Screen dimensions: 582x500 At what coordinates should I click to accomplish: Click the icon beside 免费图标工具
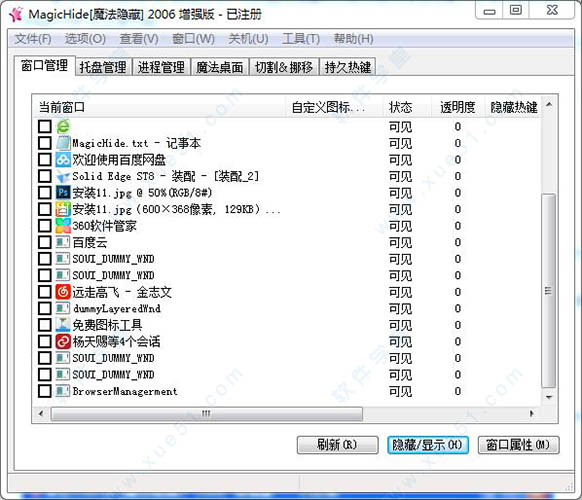coord(63,325)
